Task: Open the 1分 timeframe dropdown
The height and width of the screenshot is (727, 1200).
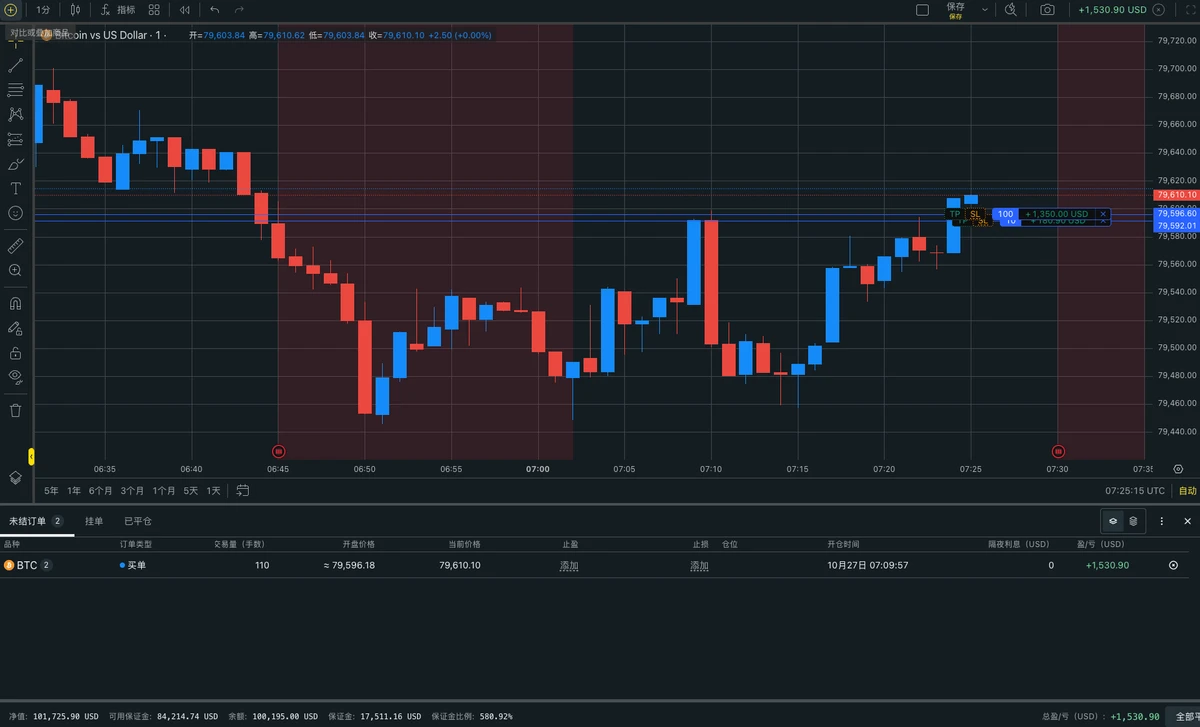Action: (44, 9)
